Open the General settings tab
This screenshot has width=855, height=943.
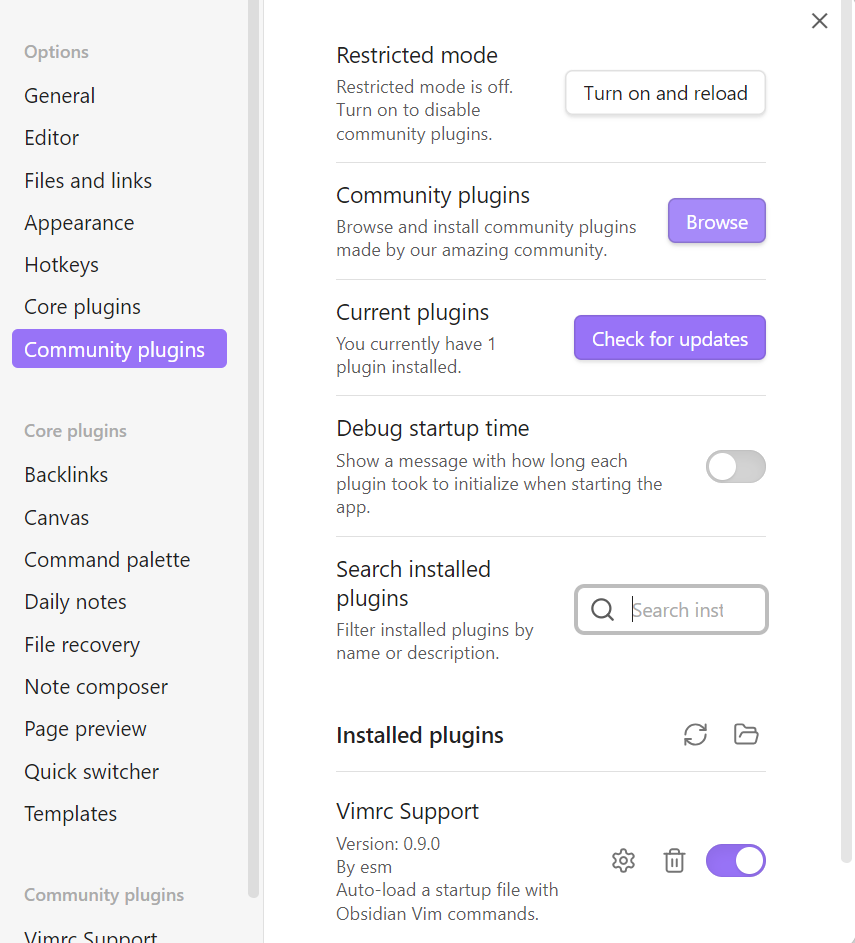pyautogui.click(x=60, y=96)
